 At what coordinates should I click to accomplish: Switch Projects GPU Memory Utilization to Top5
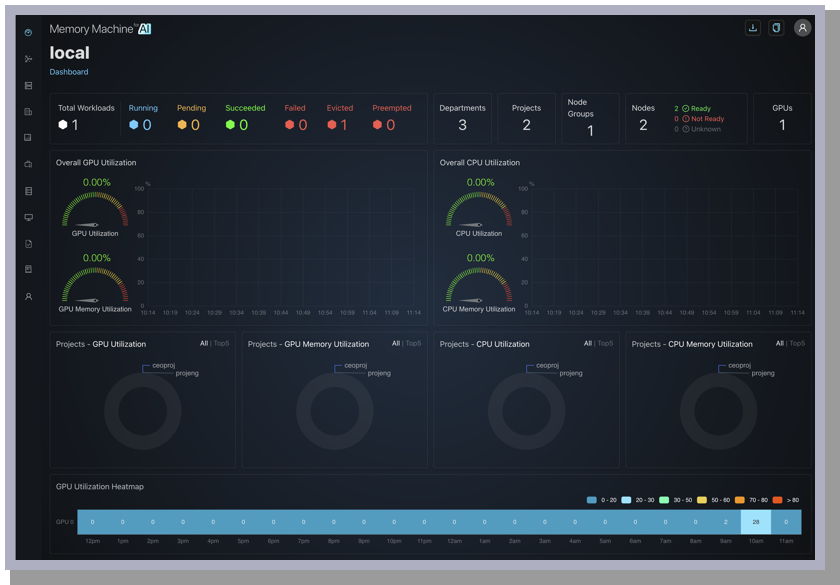[x=413, y=343]
